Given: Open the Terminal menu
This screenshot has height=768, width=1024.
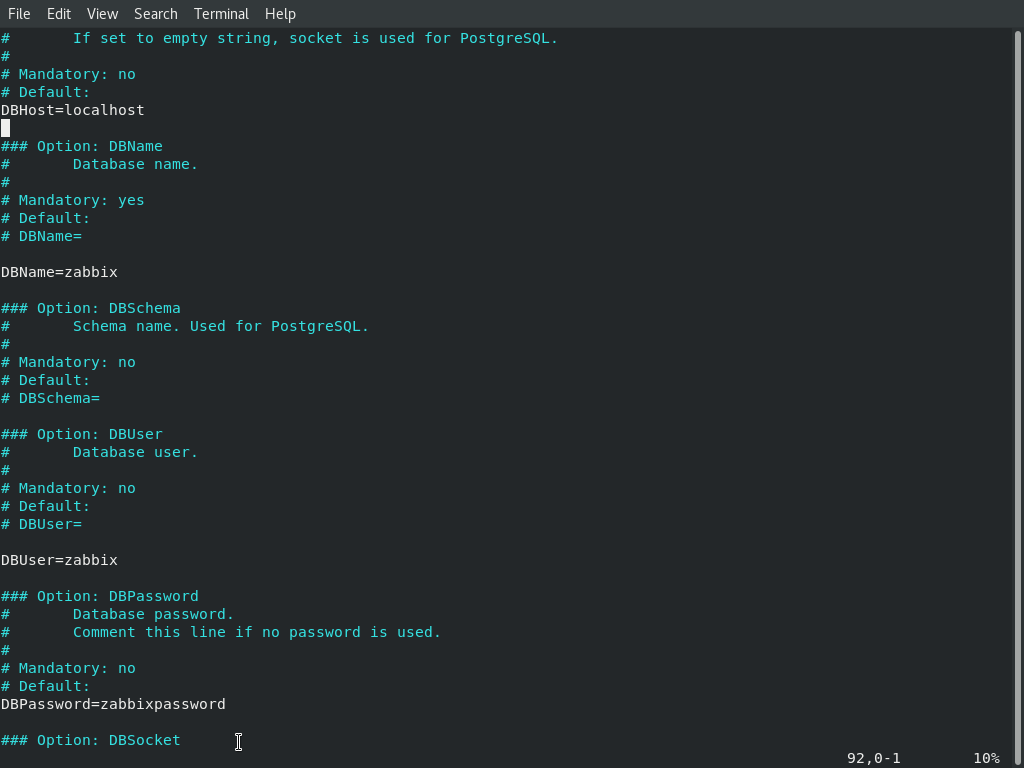Looking at the screenshot, I should pyautogui.click(x=221, y=14).
